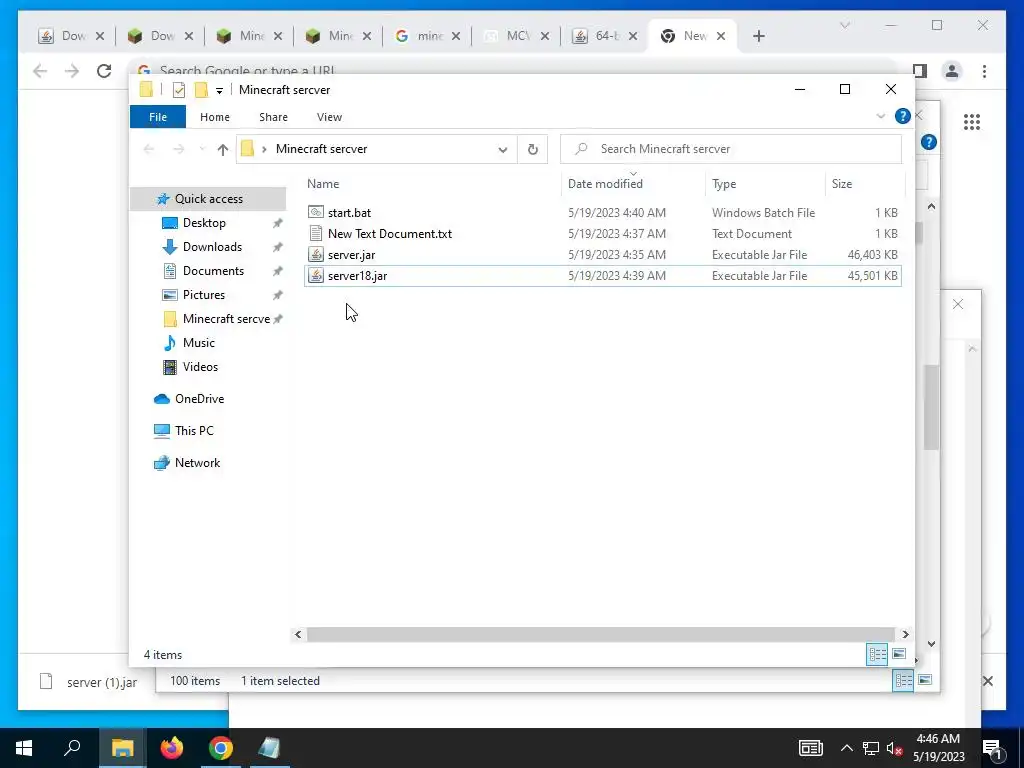Open Windows Start menu
The height and width of the screenshot is (768, 1024).
[x=24, y=748]
